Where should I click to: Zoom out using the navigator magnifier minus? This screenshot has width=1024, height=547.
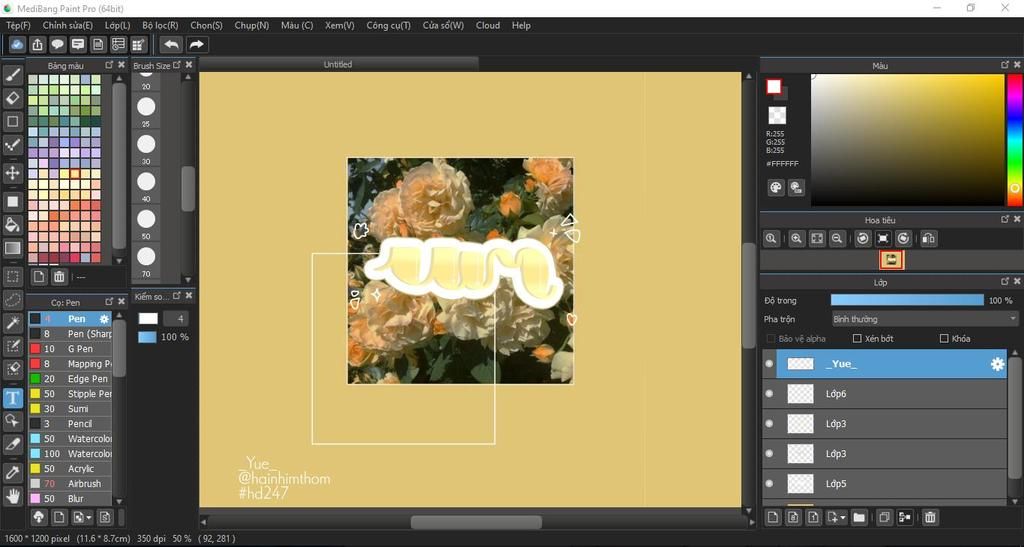coord(837,239)
